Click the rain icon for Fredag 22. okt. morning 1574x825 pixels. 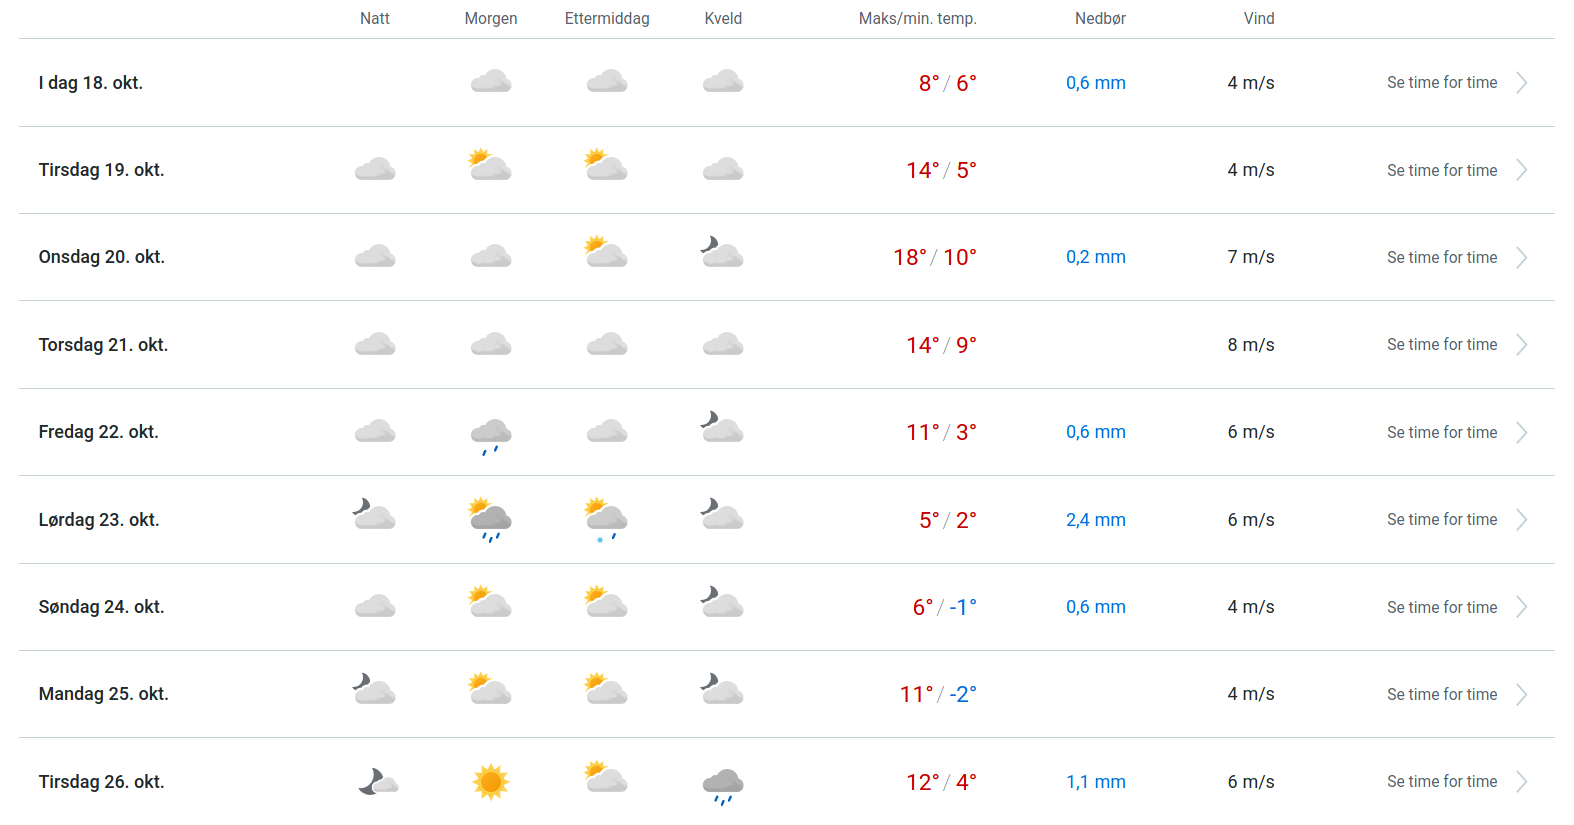click(x=490, y=434)
